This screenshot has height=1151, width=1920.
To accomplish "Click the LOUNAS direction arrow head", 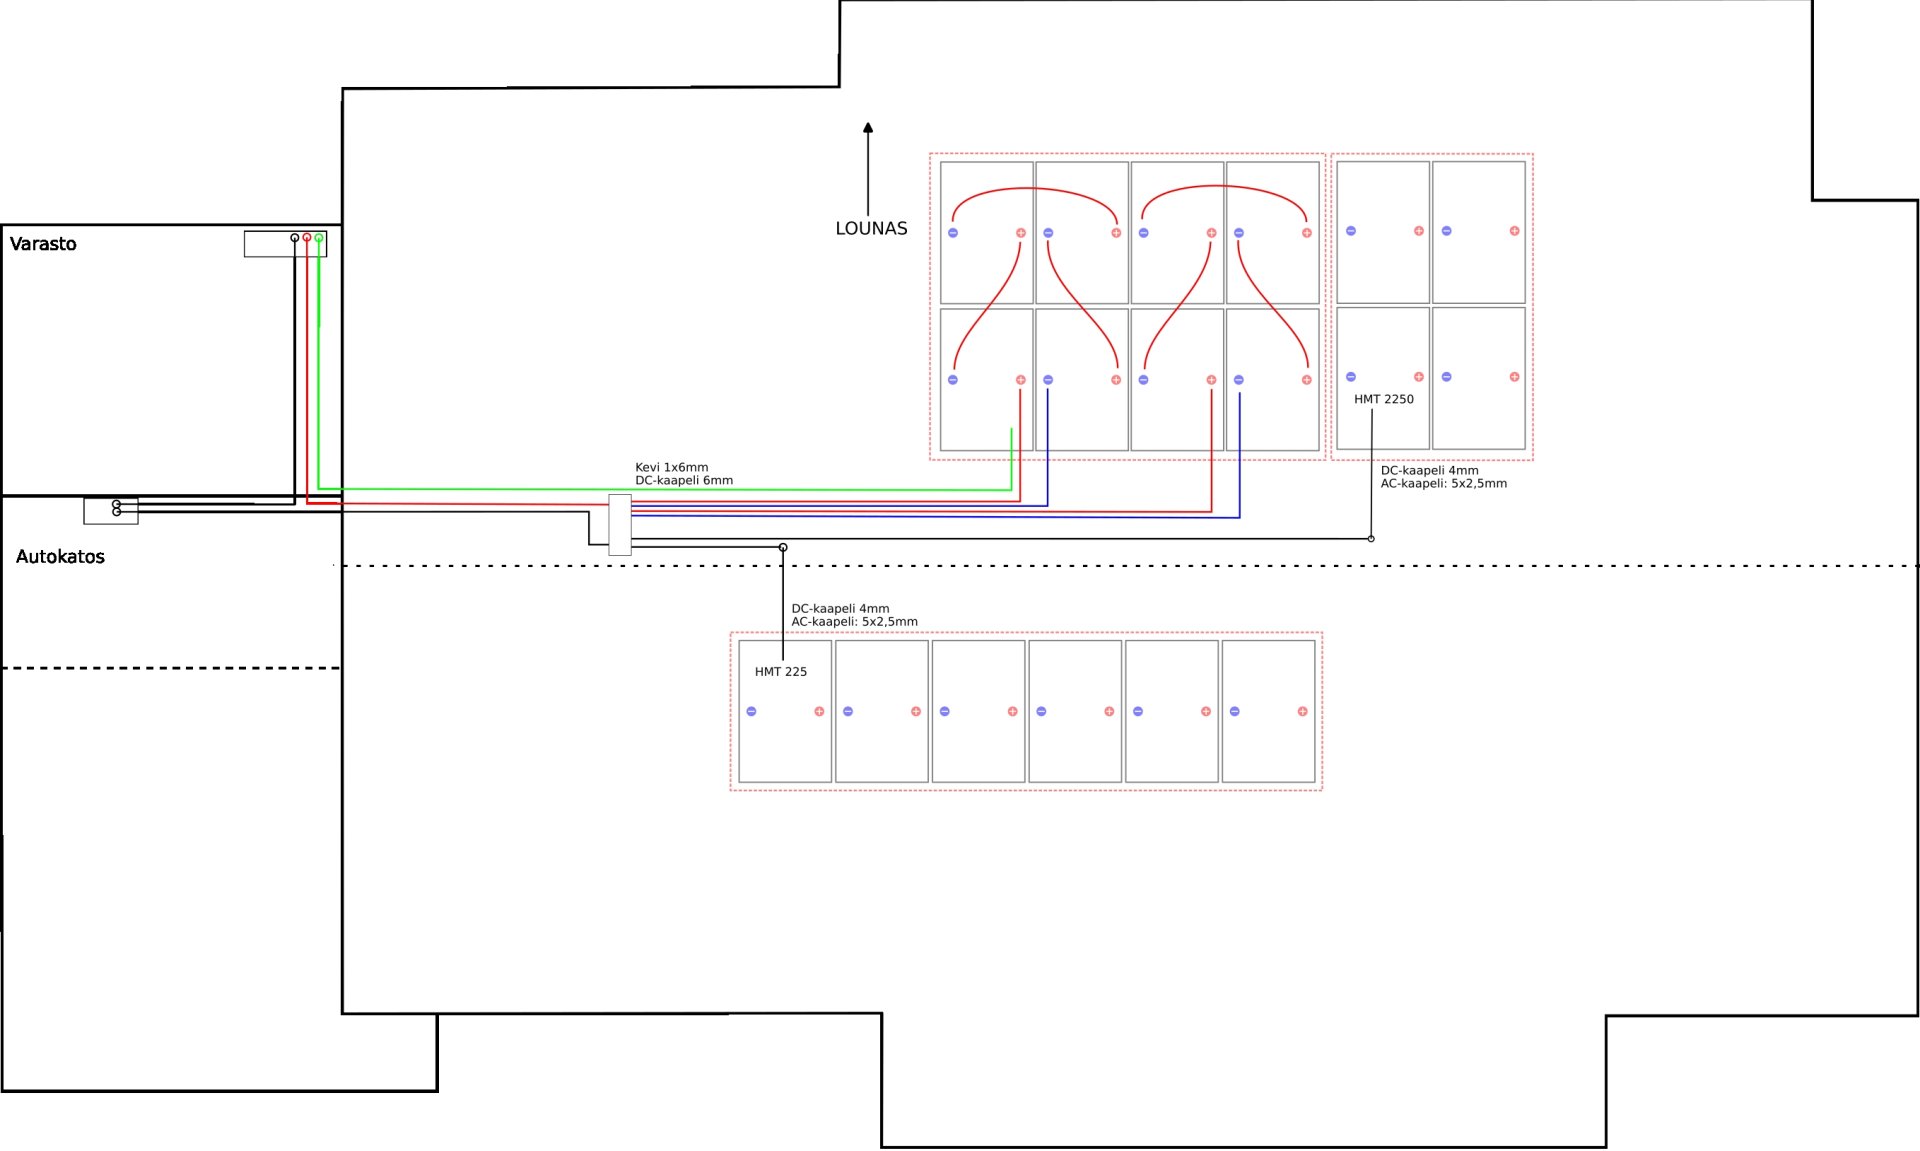I will pos(868,128).
